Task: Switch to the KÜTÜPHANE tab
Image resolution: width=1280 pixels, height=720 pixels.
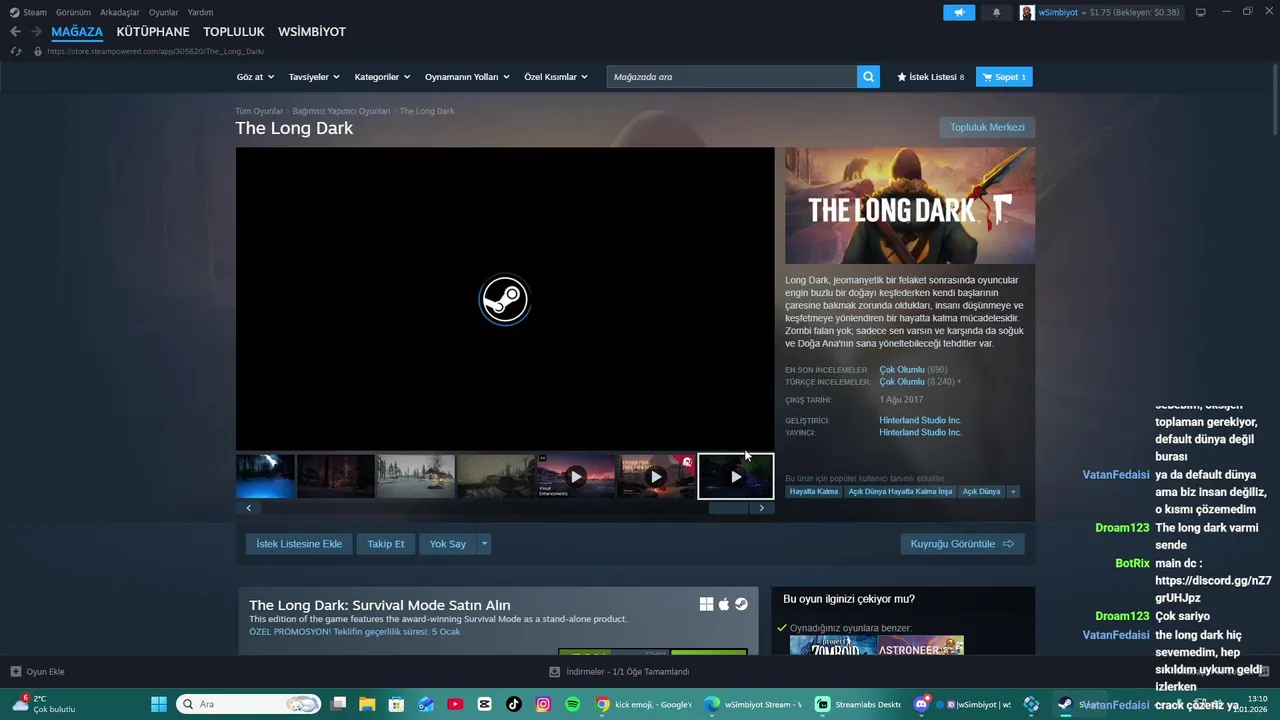Action: tap(153, 32)
